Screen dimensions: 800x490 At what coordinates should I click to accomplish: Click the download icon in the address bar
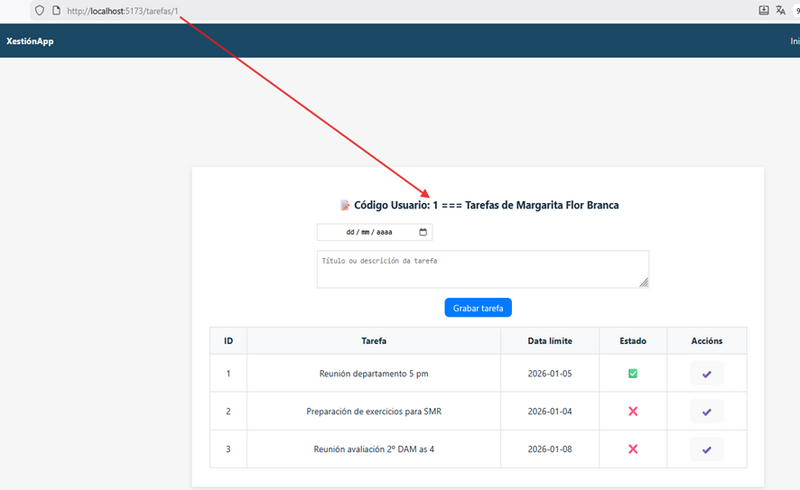(763, 10)
